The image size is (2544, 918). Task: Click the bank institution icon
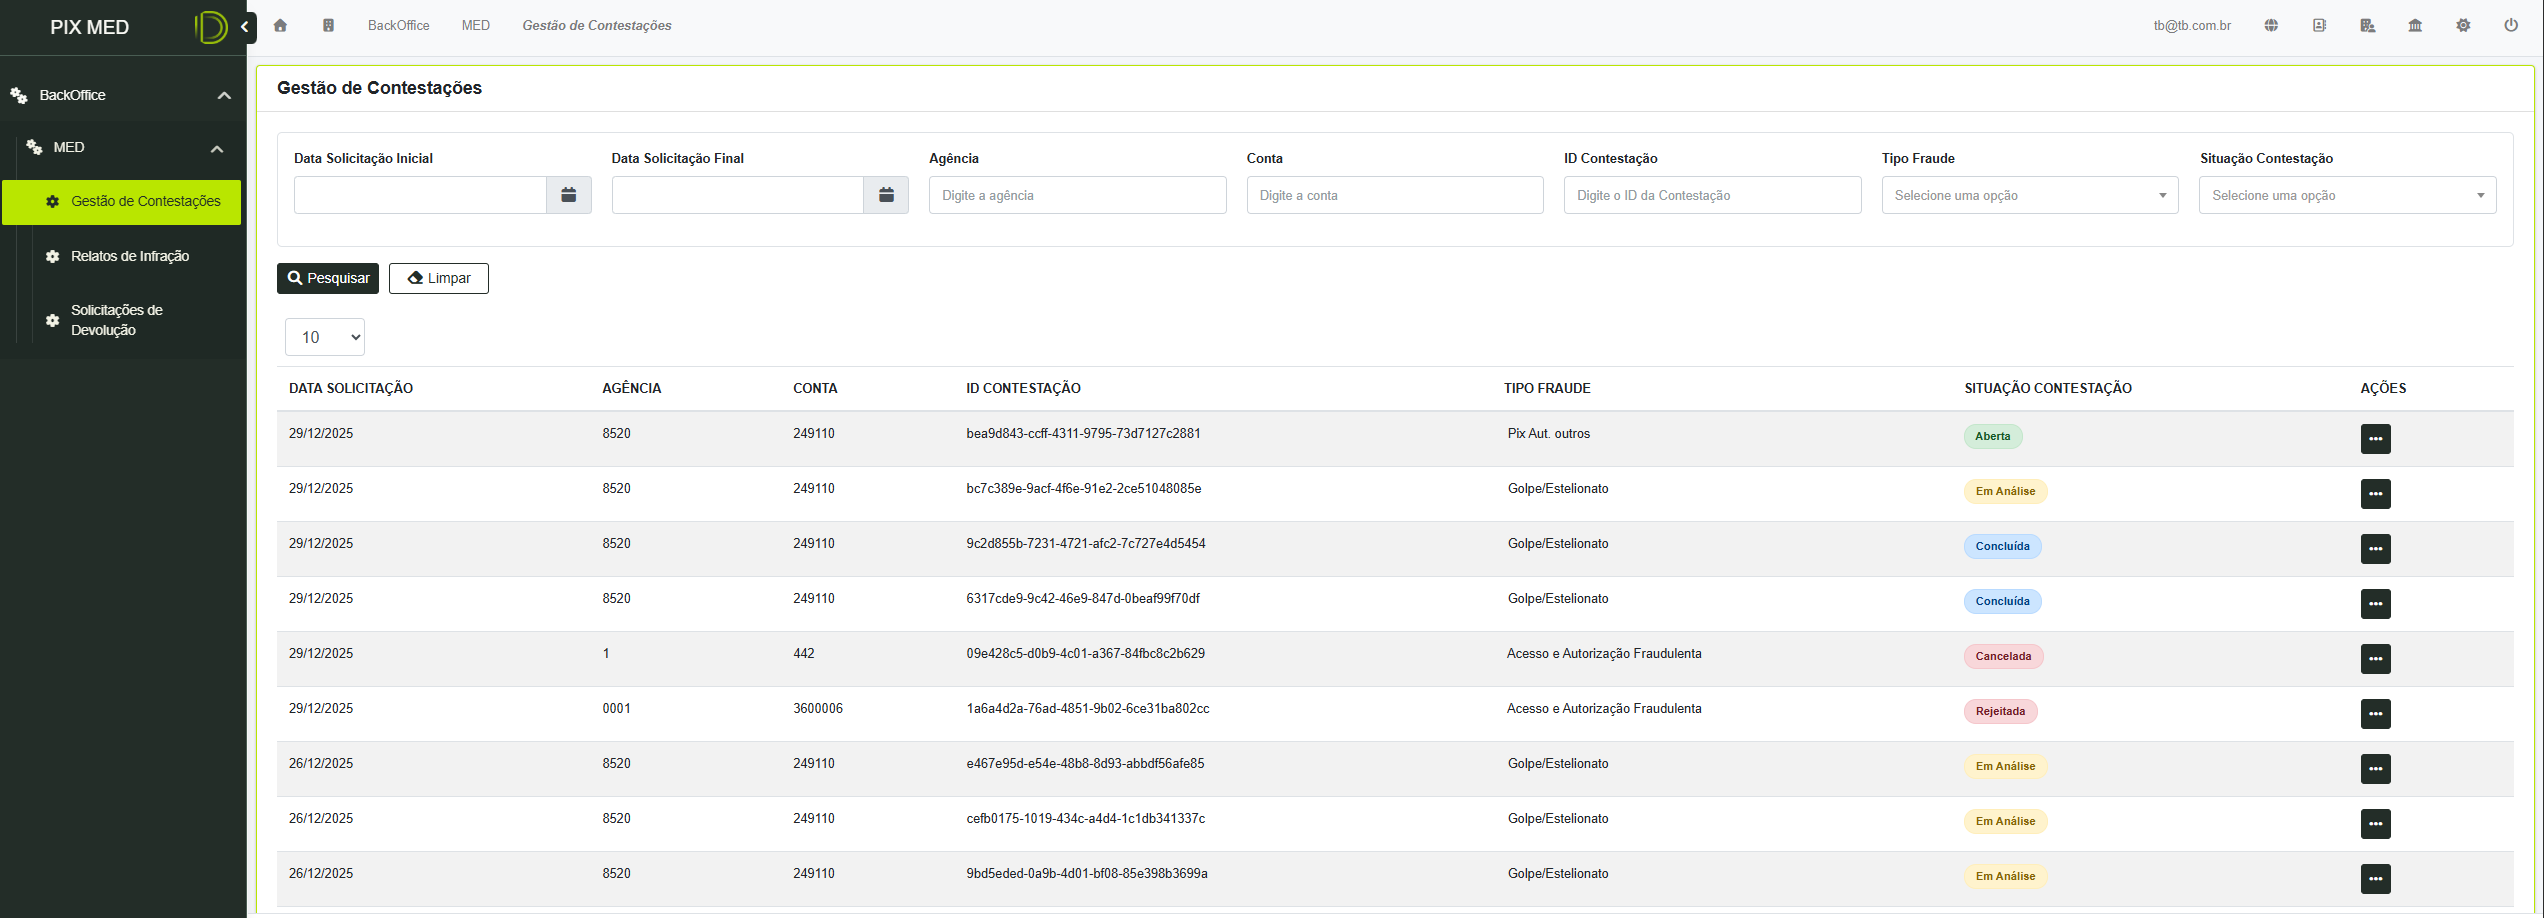[x=2415, y=26]
